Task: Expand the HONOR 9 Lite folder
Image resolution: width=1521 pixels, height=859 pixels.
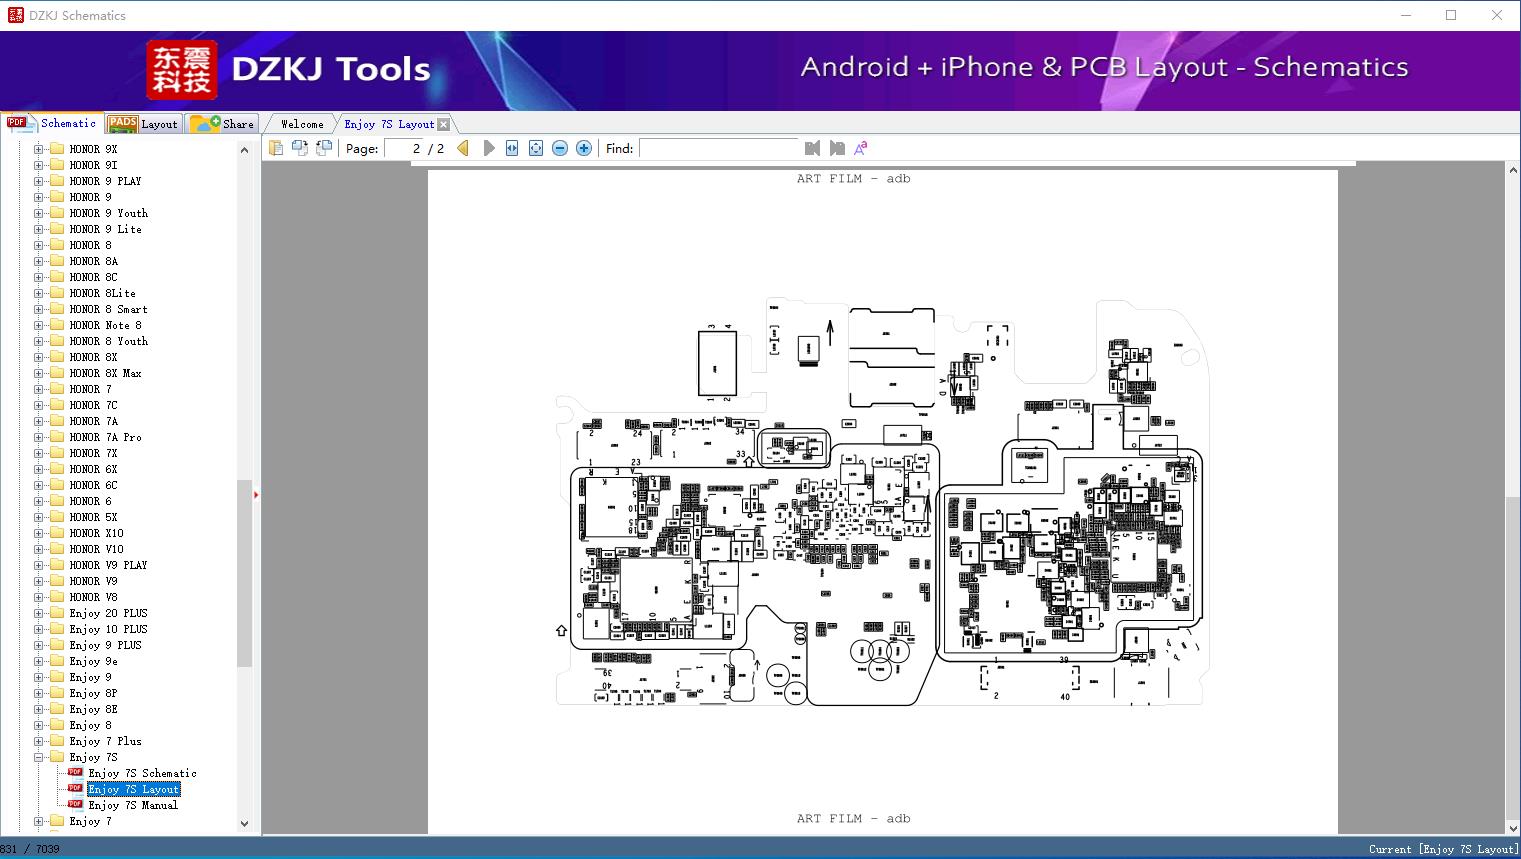Action: click(x=38, y=229)
